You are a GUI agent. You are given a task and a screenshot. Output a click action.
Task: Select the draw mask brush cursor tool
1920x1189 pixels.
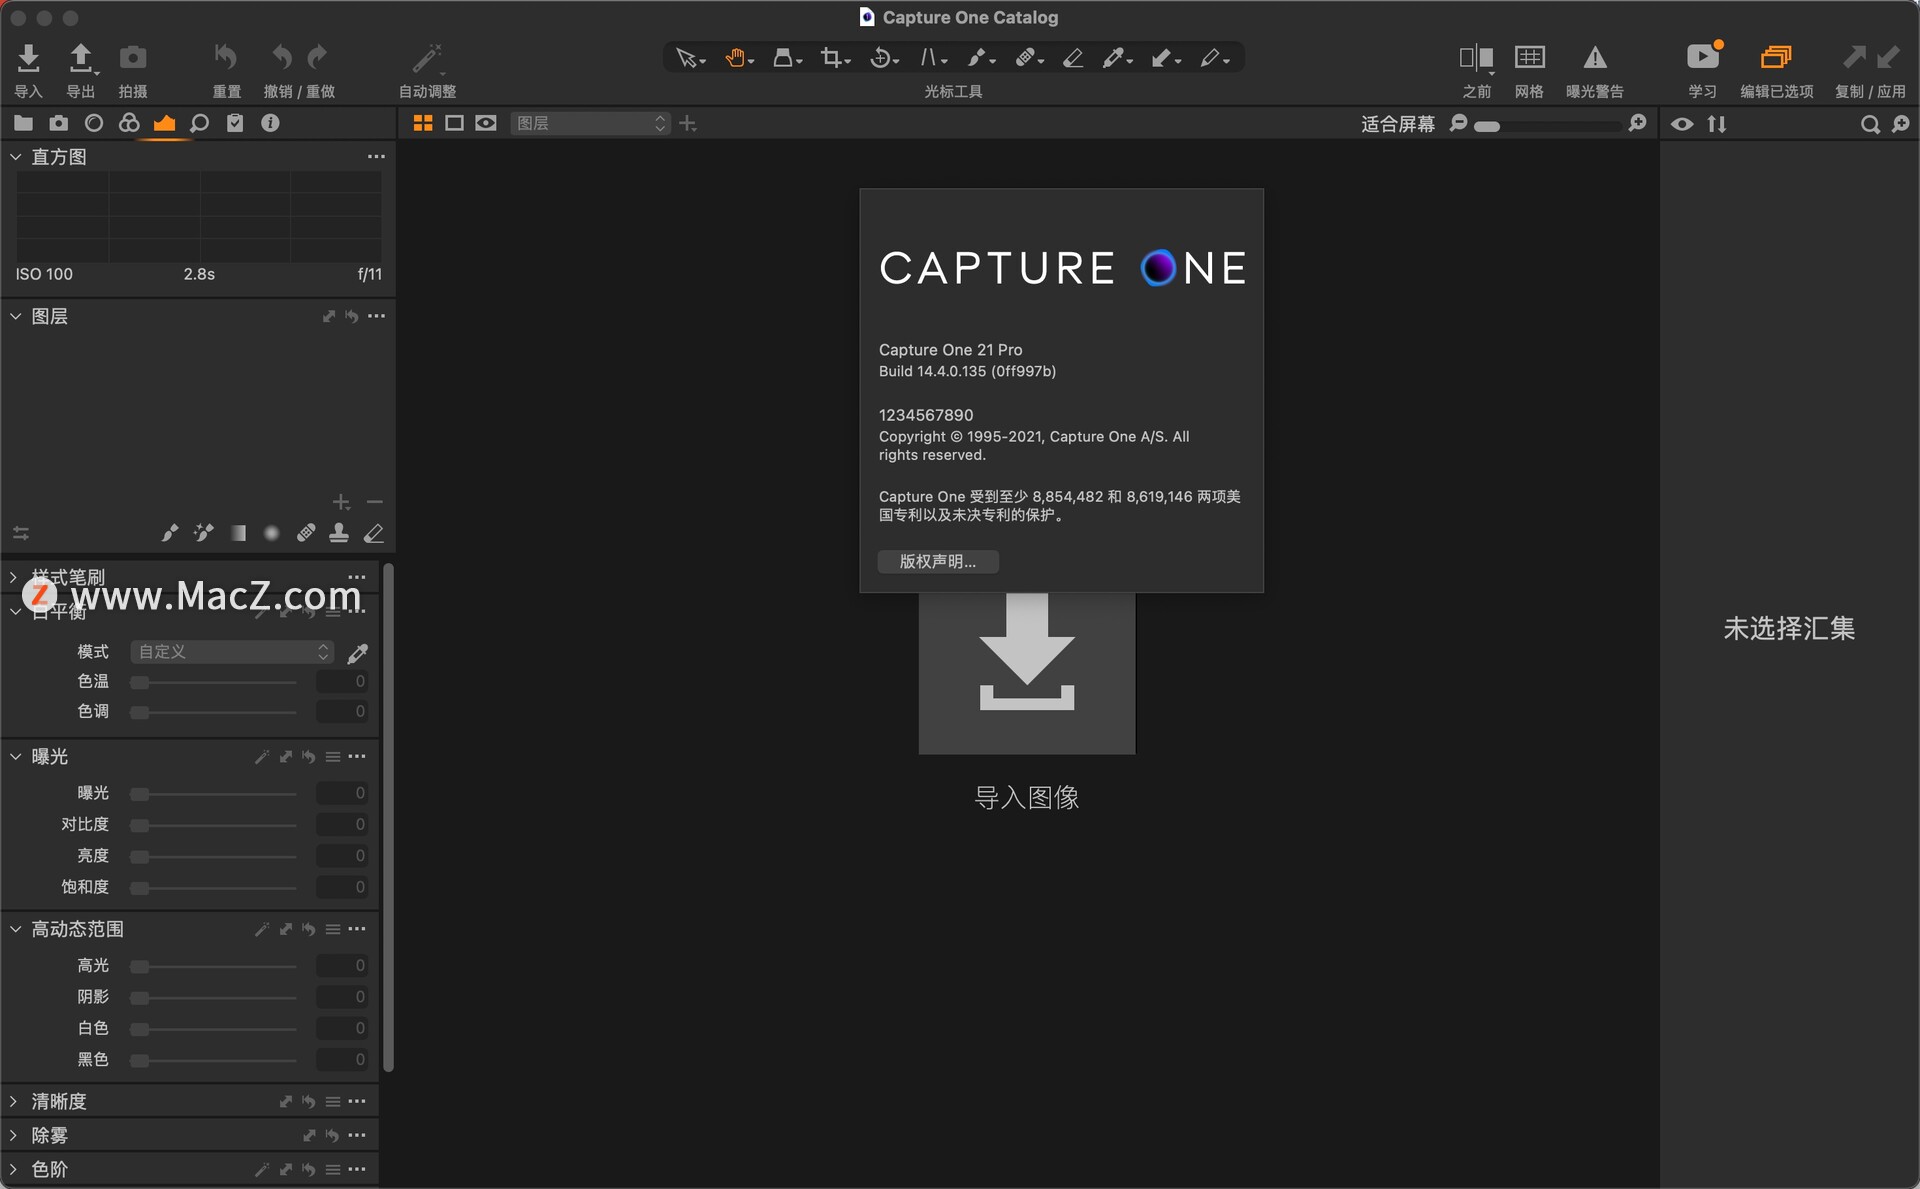(981, 58)
